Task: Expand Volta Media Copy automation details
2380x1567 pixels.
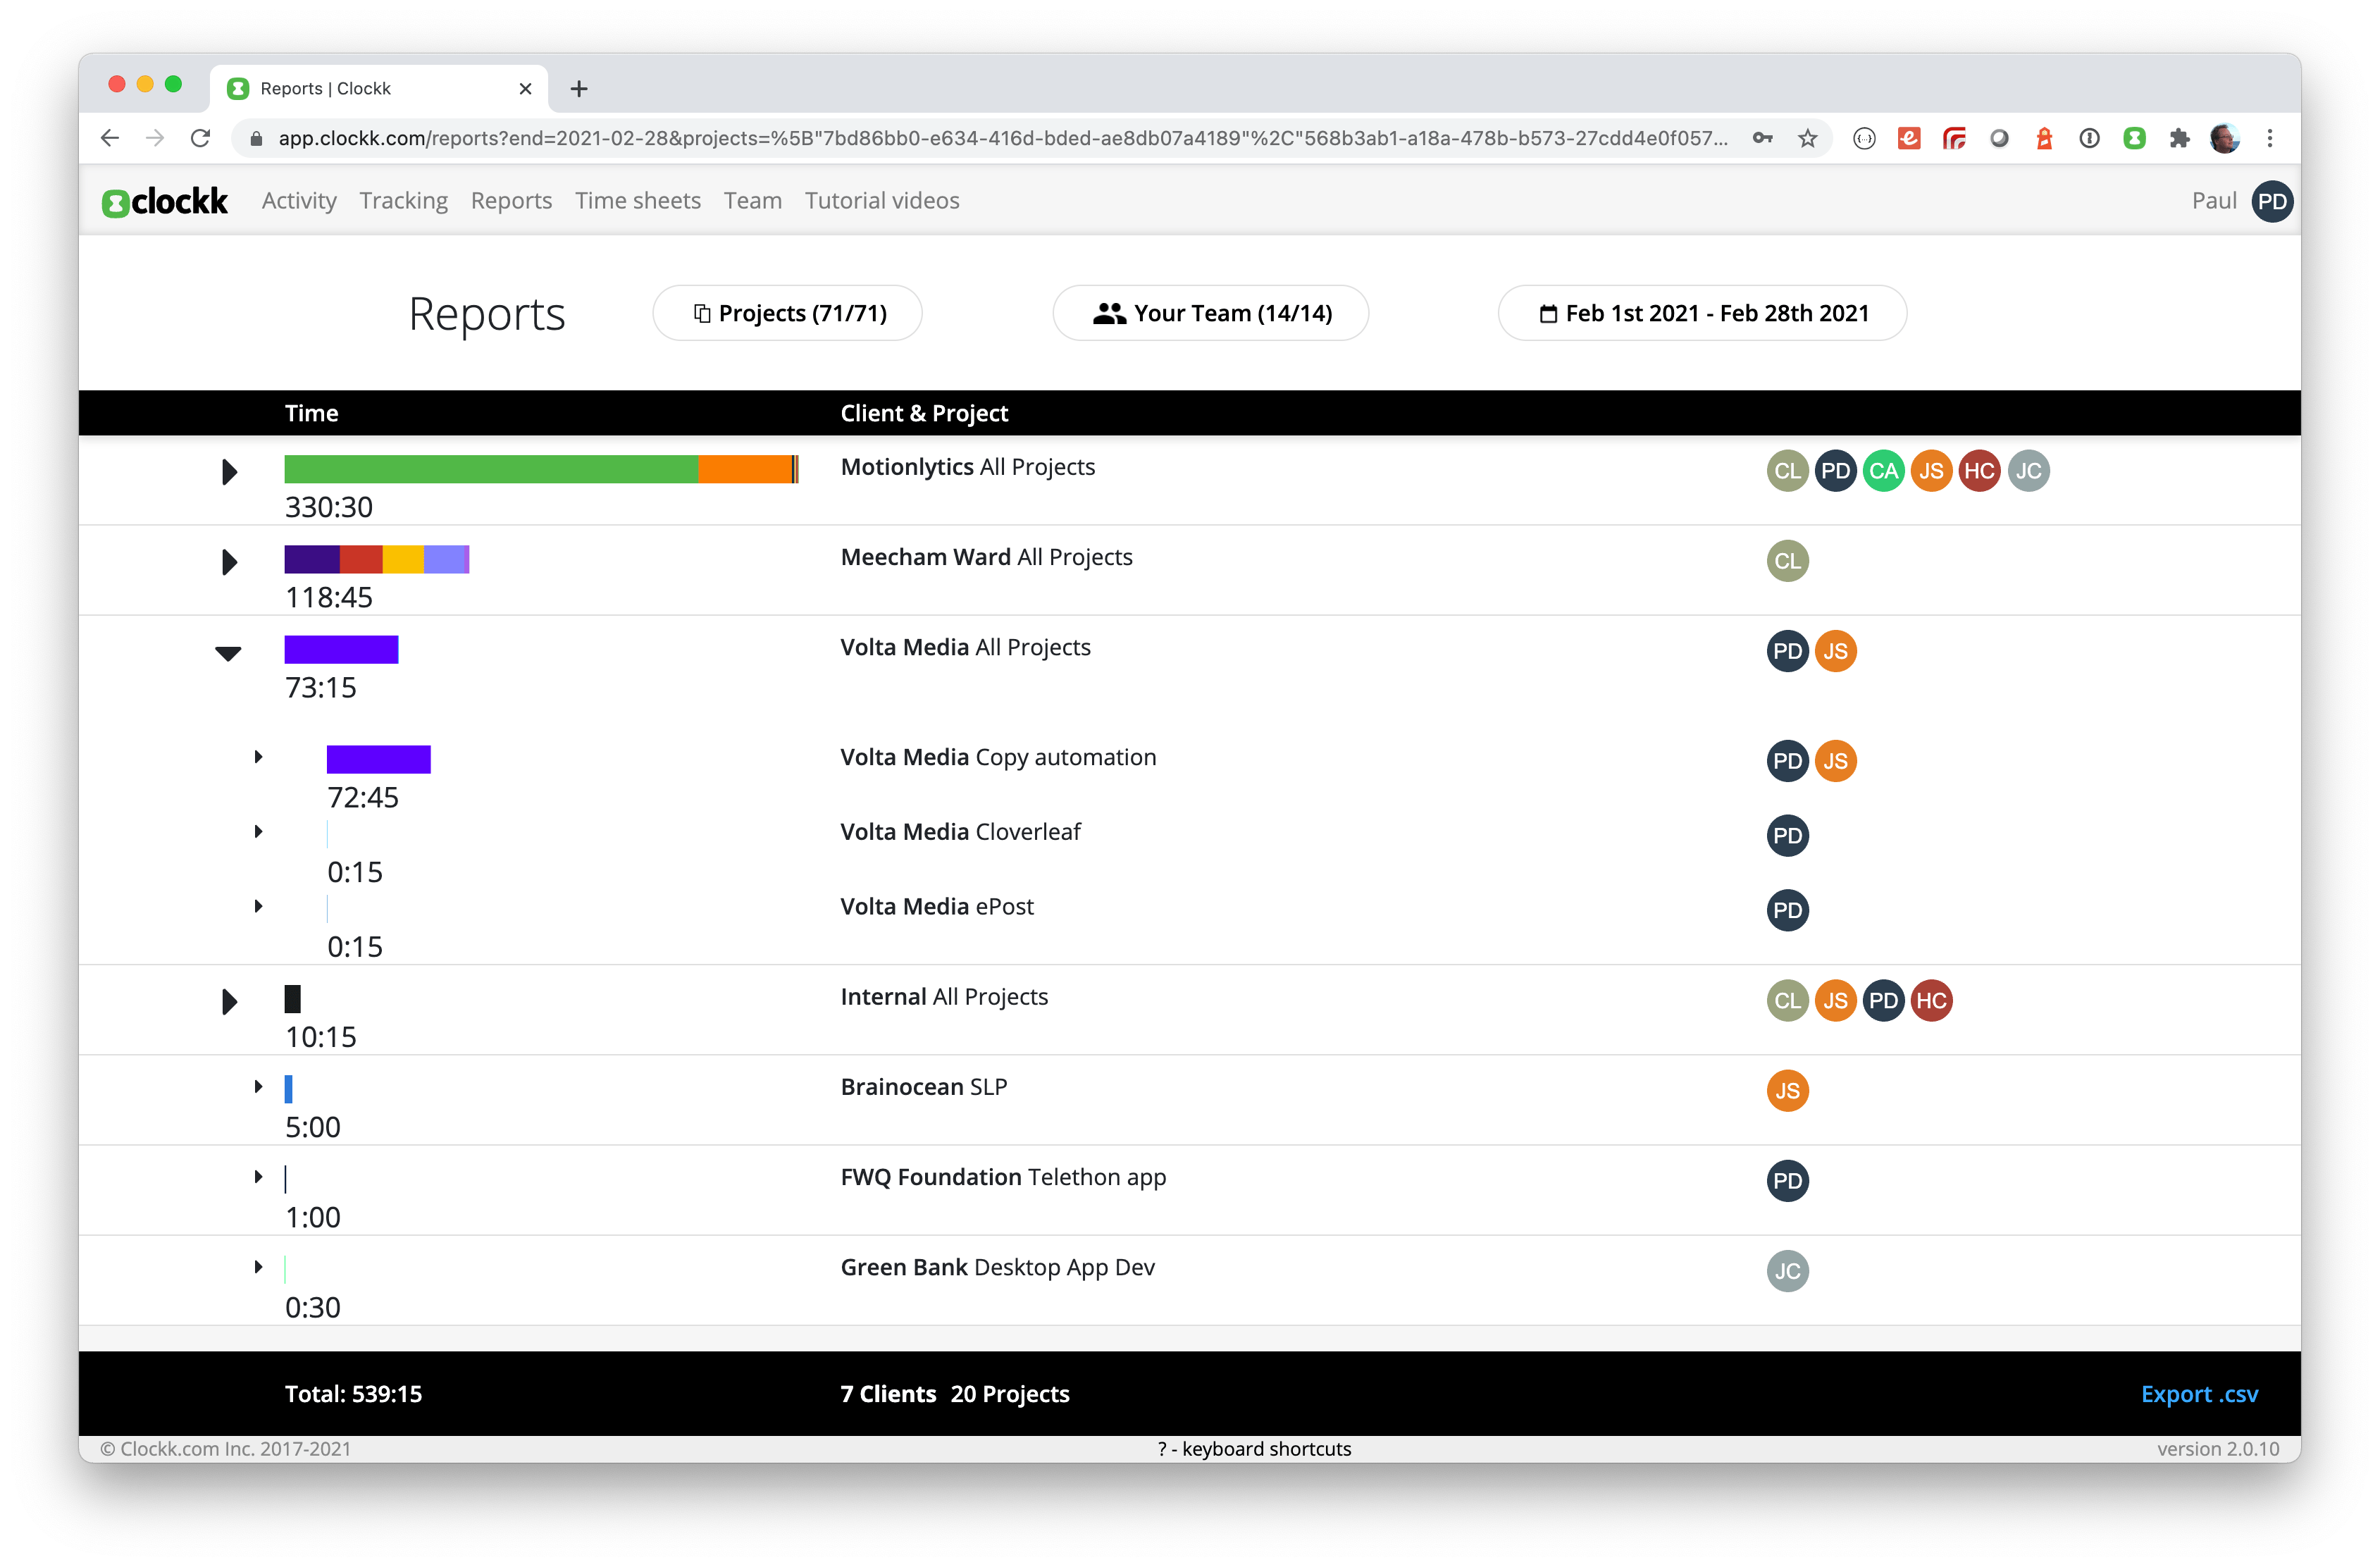Action: tap(258, 757)
